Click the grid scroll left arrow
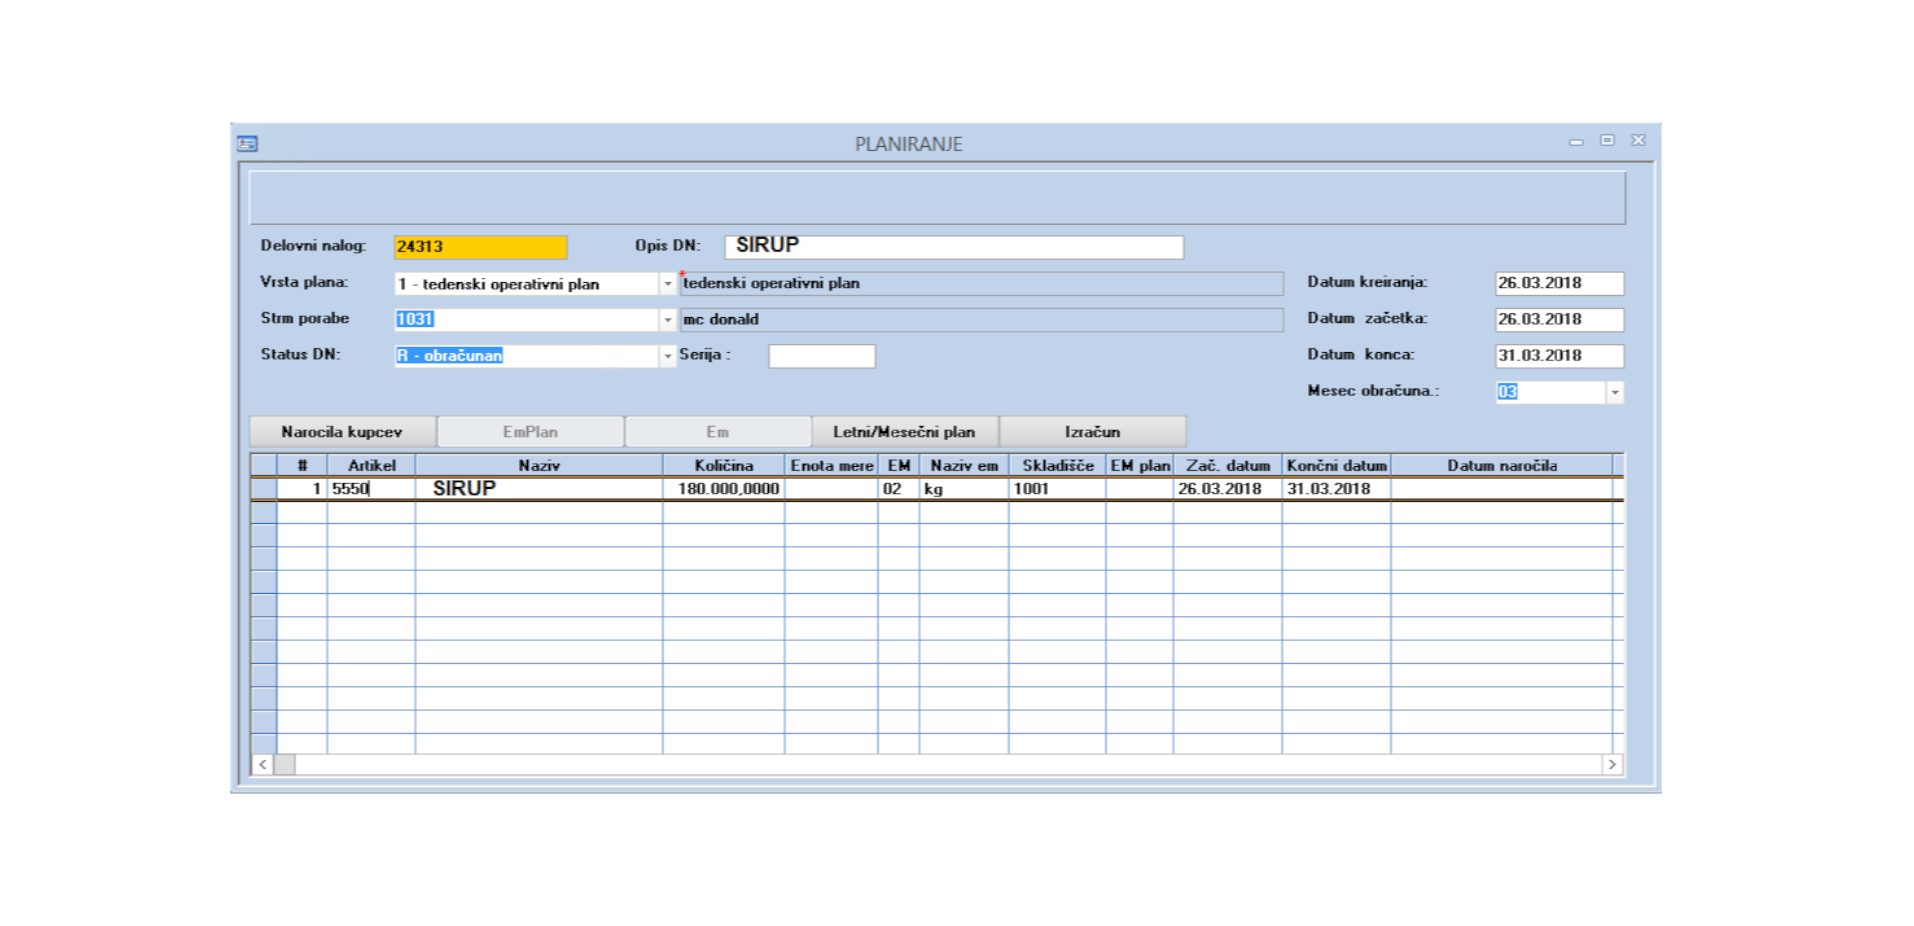Viewport: 1914px width, 926px height. click(x=262, y=765)
